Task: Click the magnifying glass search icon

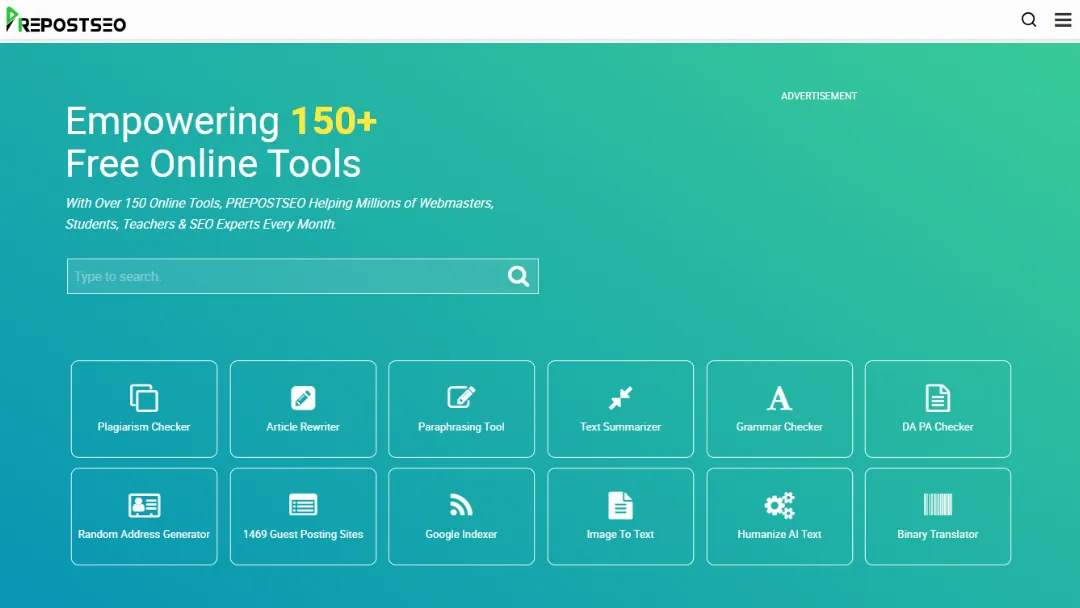Action: coord(1028,19)
